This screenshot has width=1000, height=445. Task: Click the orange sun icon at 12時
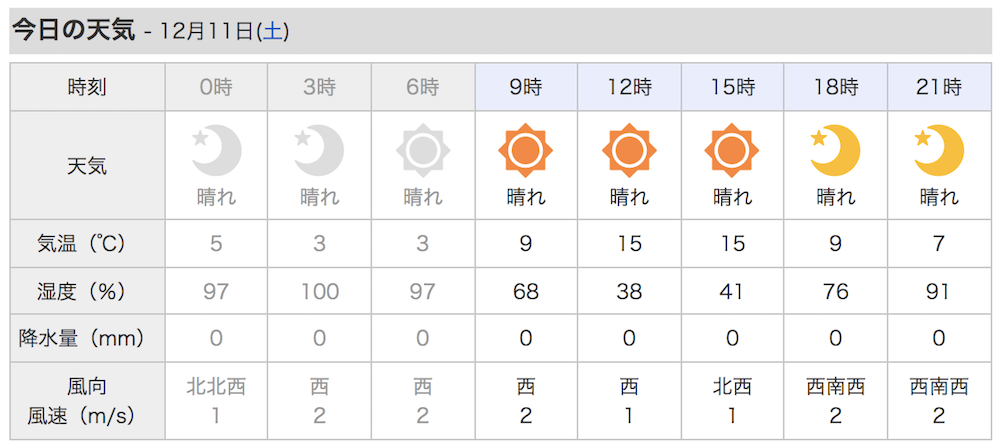[x=629, y=150]
